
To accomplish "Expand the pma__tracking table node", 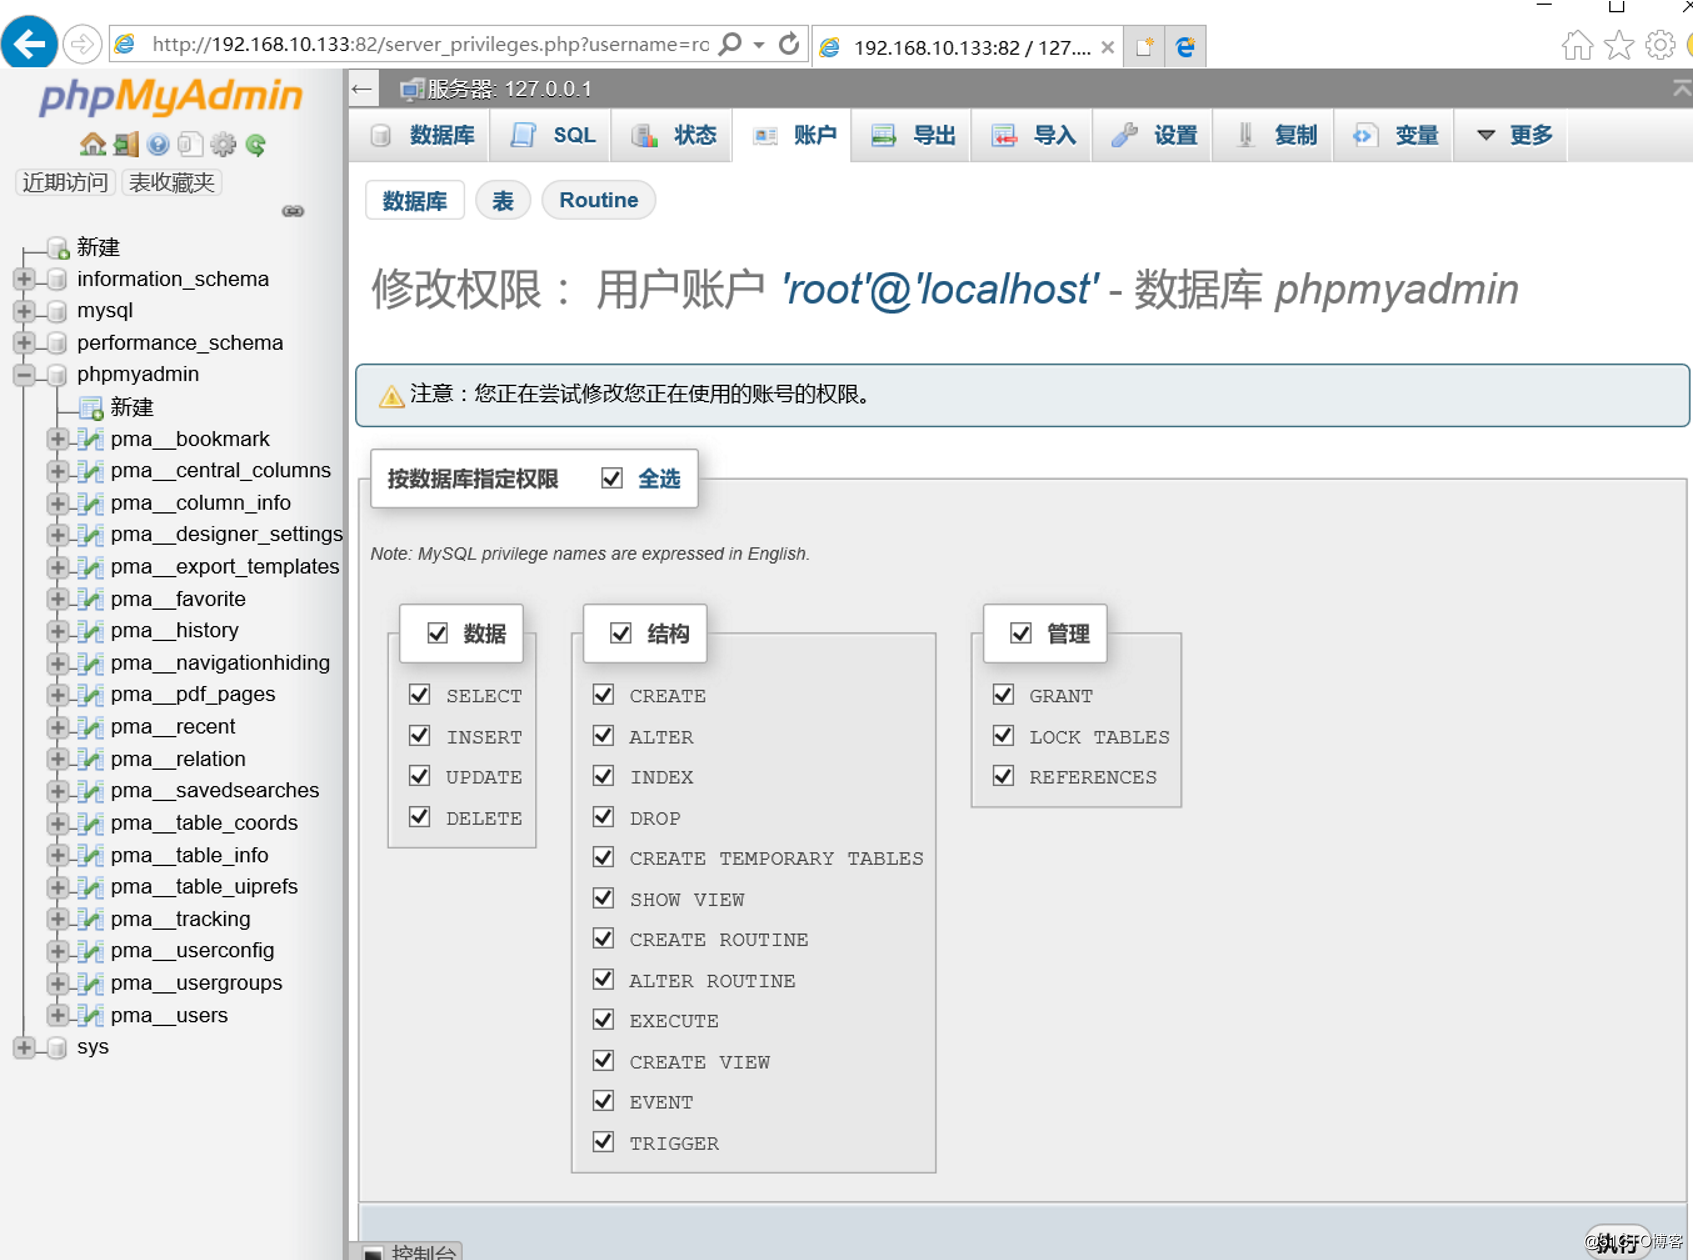I will [x=57, y=919].
